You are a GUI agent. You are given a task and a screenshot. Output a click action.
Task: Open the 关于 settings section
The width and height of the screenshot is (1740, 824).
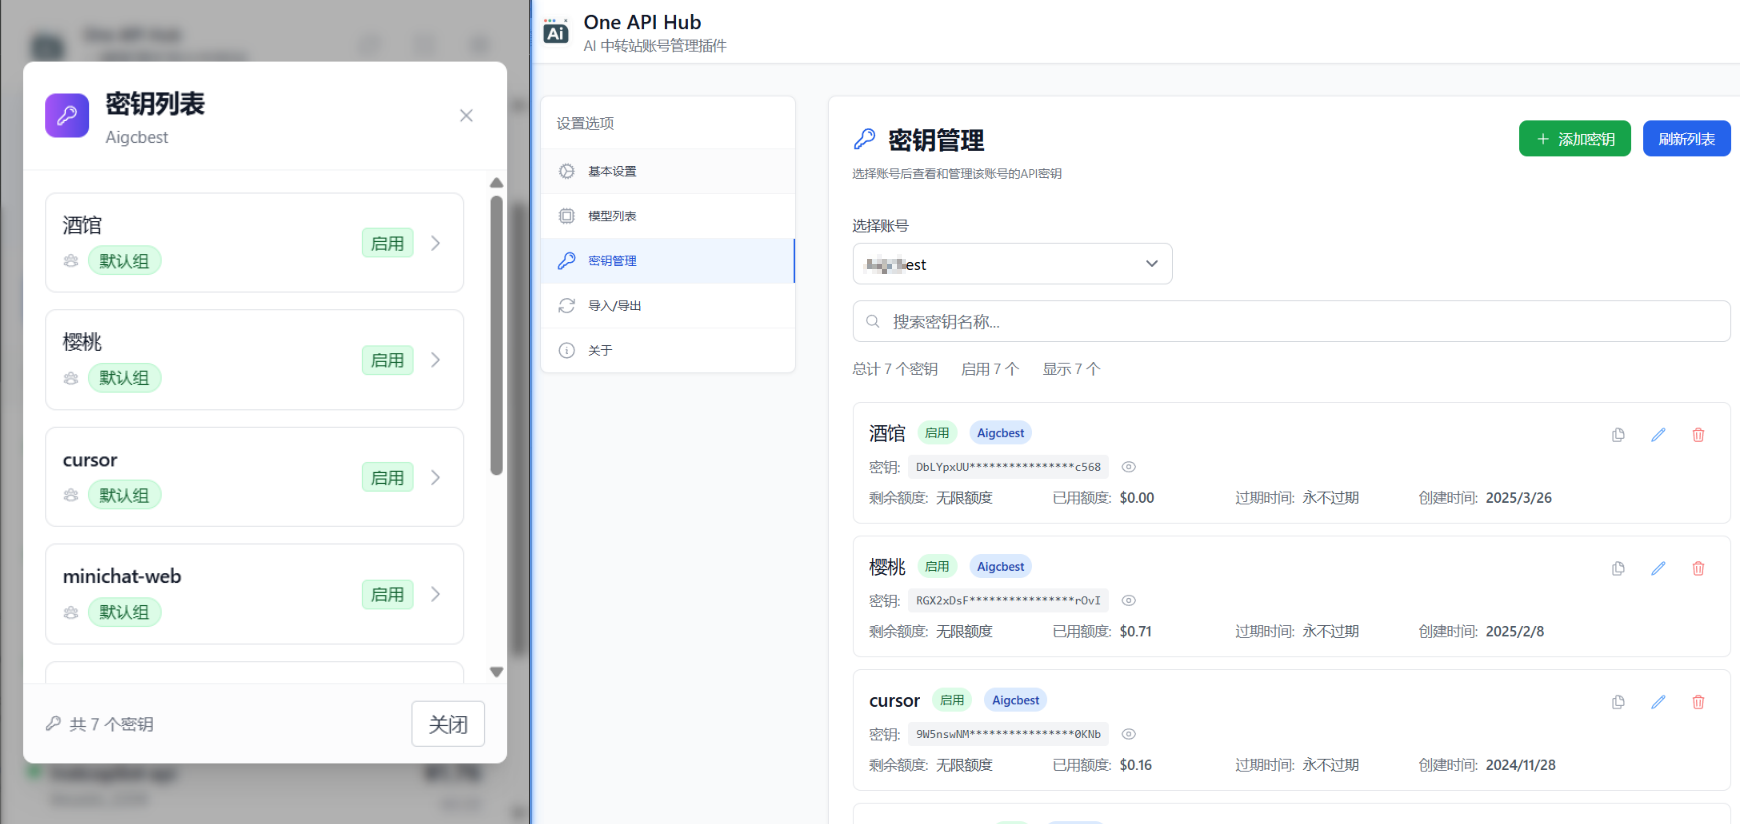point(668,350)
